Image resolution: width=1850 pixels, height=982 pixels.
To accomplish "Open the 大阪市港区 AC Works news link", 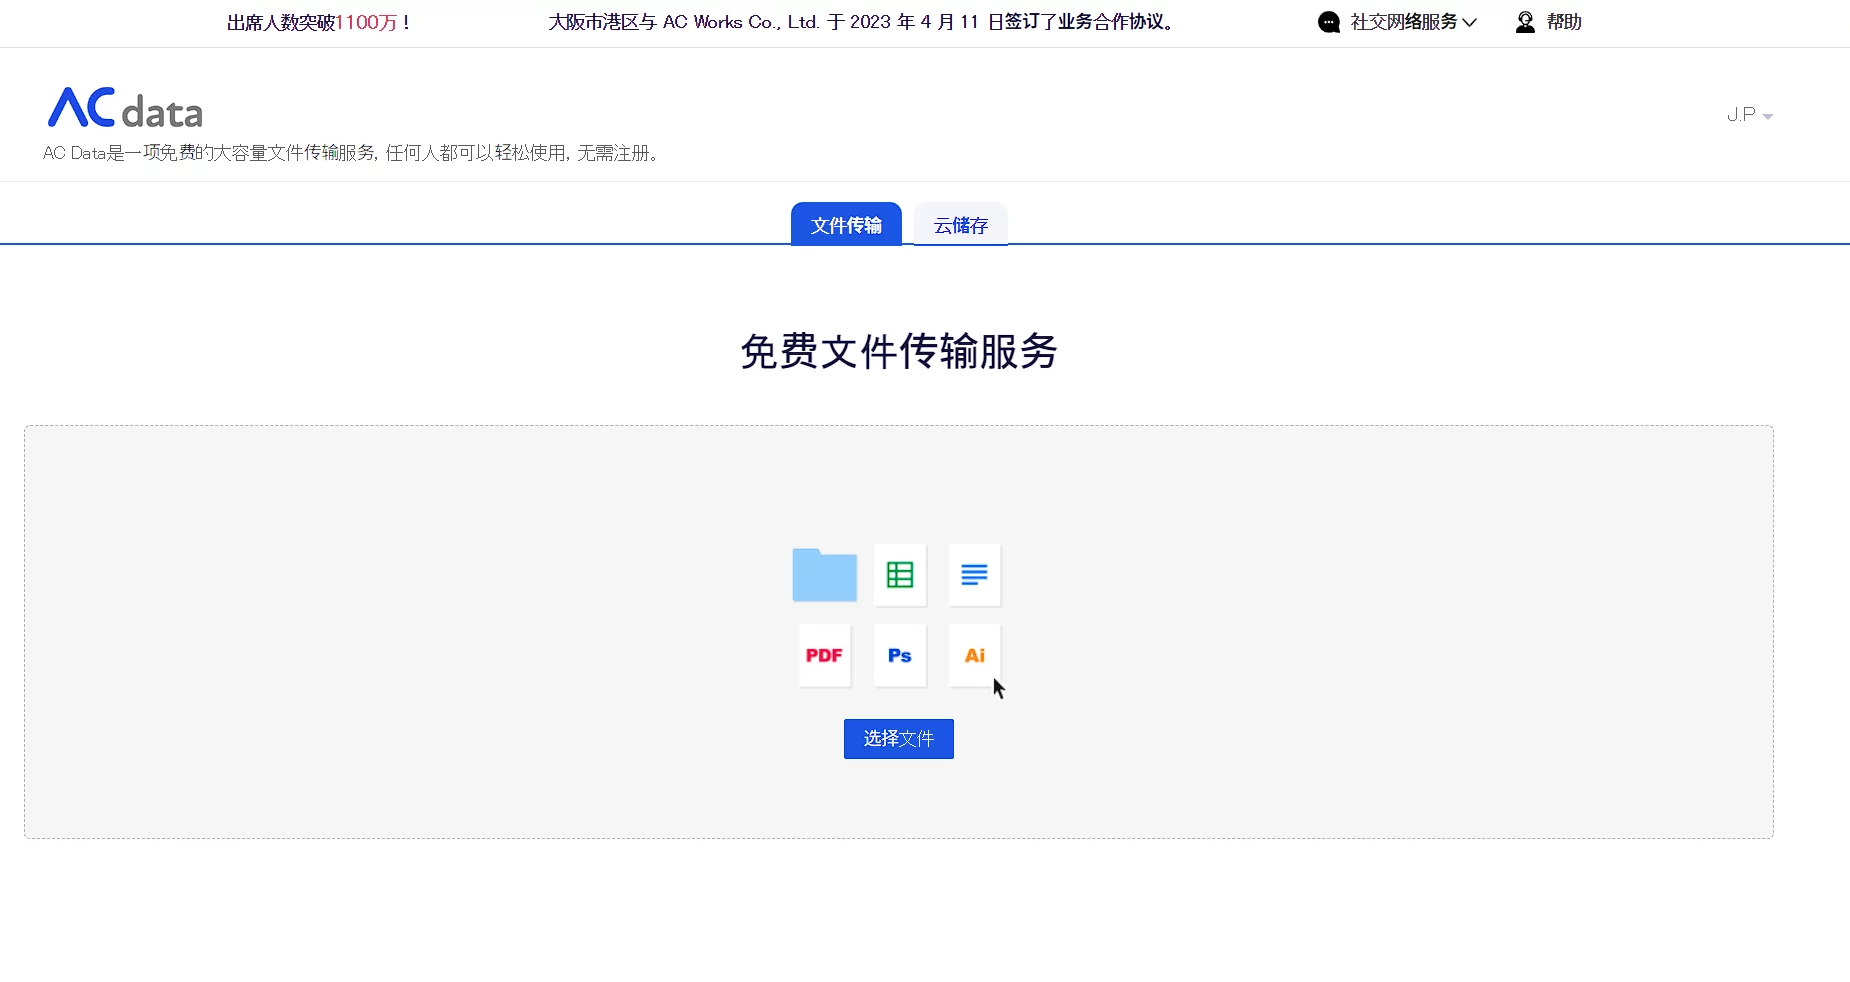I will [x=862, y=22].
